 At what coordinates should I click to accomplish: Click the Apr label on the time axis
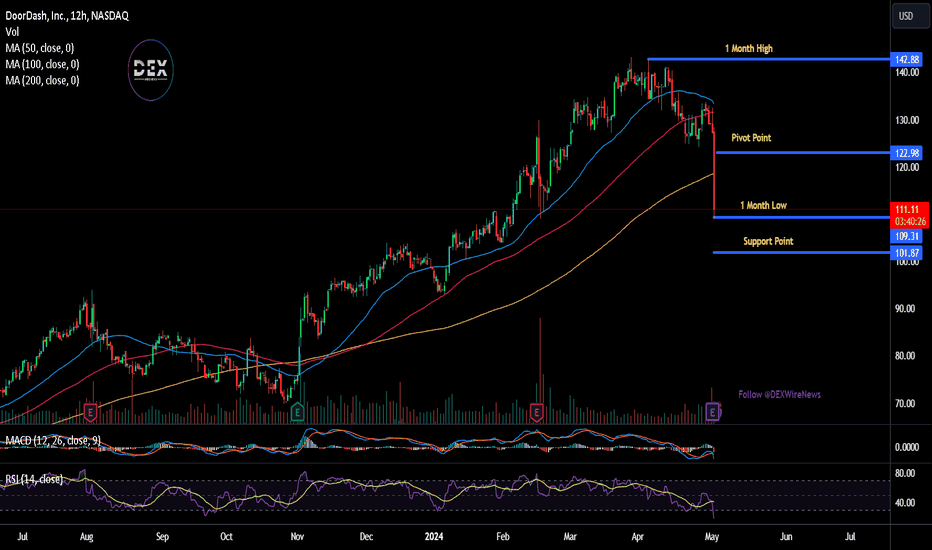coord(637,537)
